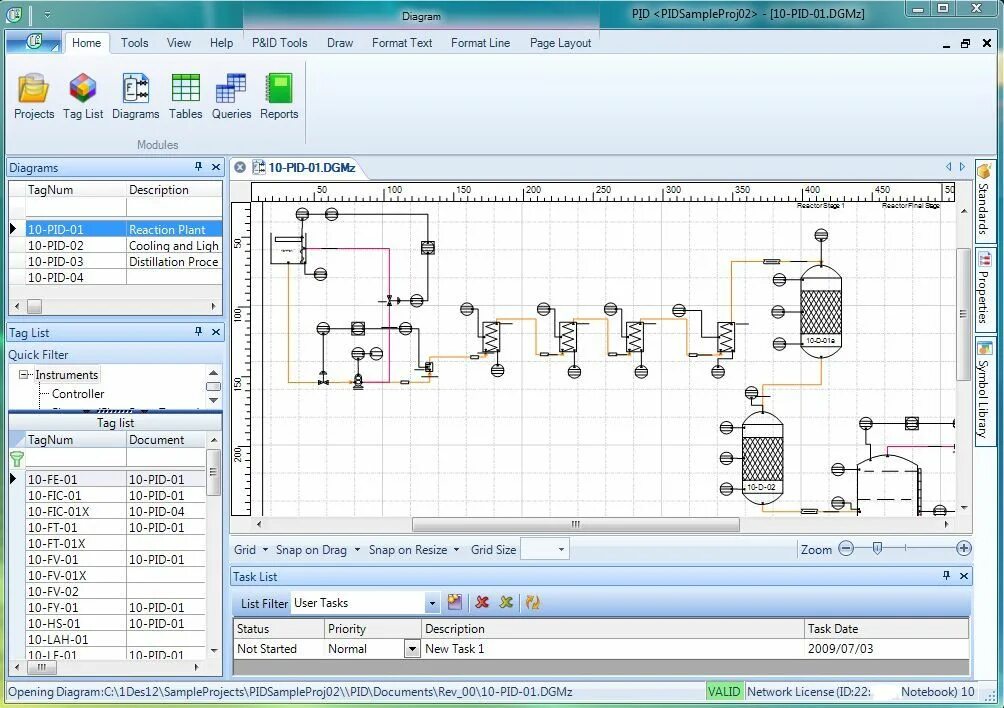Click the red delete task icon
This screenshot has width=1004, height=708.
point(482,602)
